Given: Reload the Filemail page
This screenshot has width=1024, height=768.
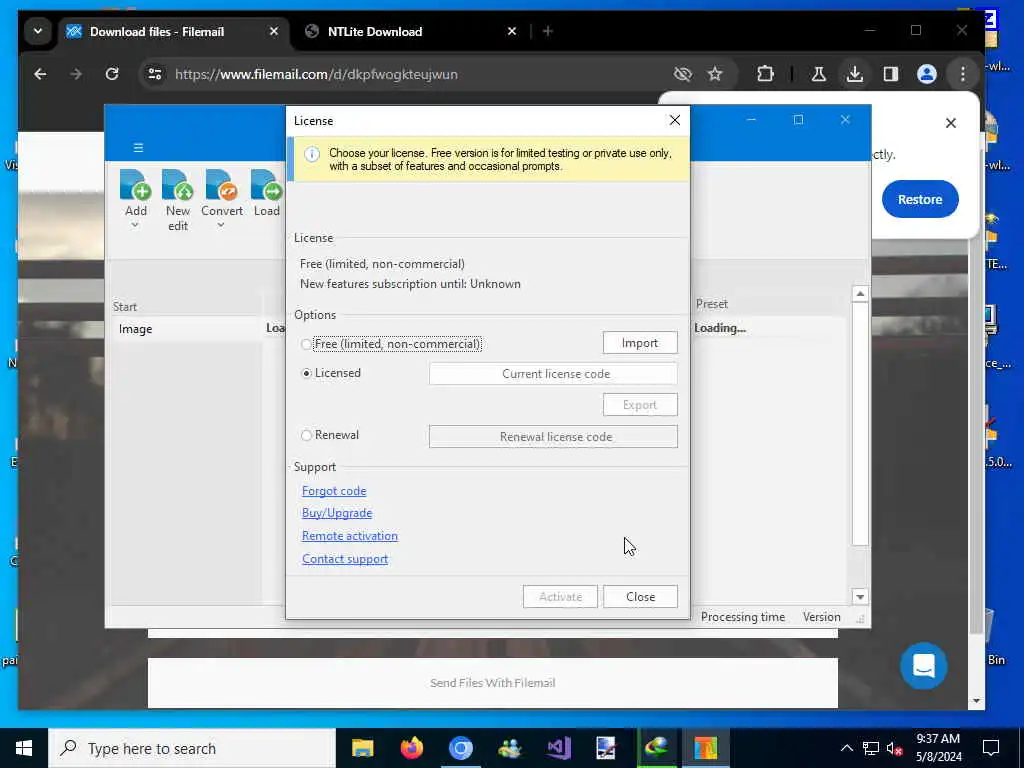Looking at the screenshot, I should tap(112, 74).
